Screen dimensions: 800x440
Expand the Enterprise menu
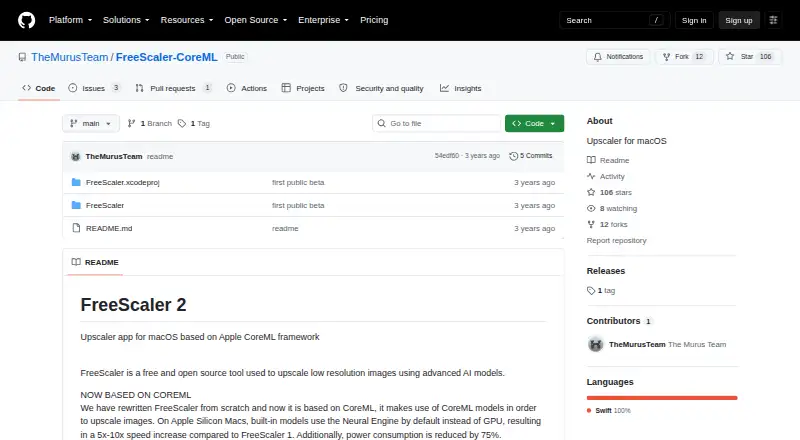(323, 20)
